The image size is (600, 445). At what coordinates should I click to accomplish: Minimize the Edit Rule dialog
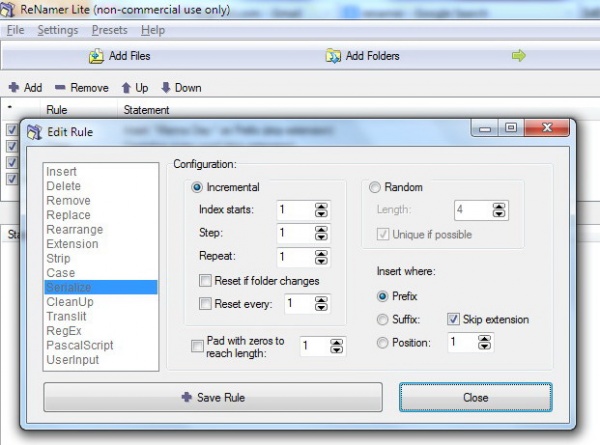[484, 128]
